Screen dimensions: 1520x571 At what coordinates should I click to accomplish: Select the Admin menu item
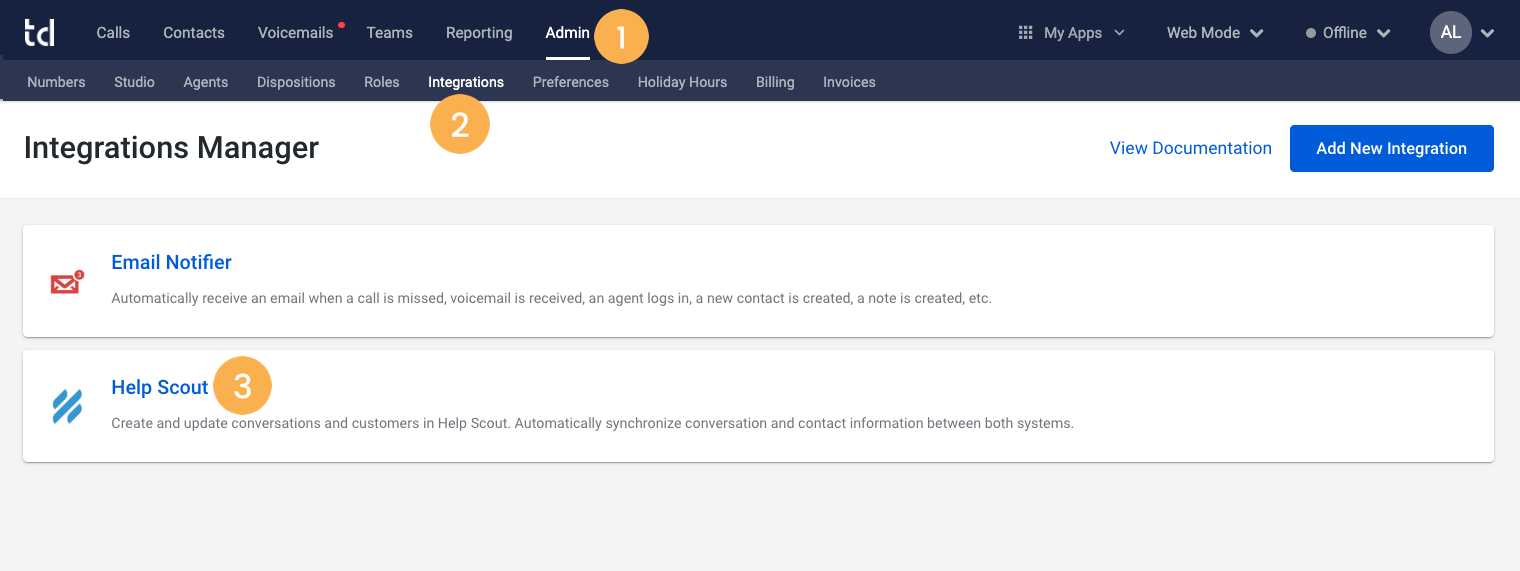pyautogui.click(x=567, y=33)
